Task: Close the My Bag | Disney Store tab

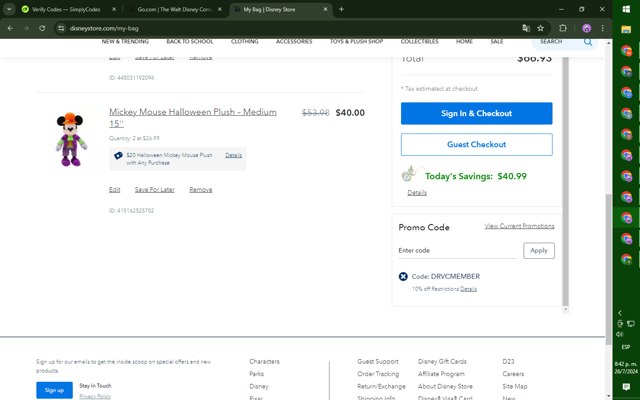Action: click(325, 9)
